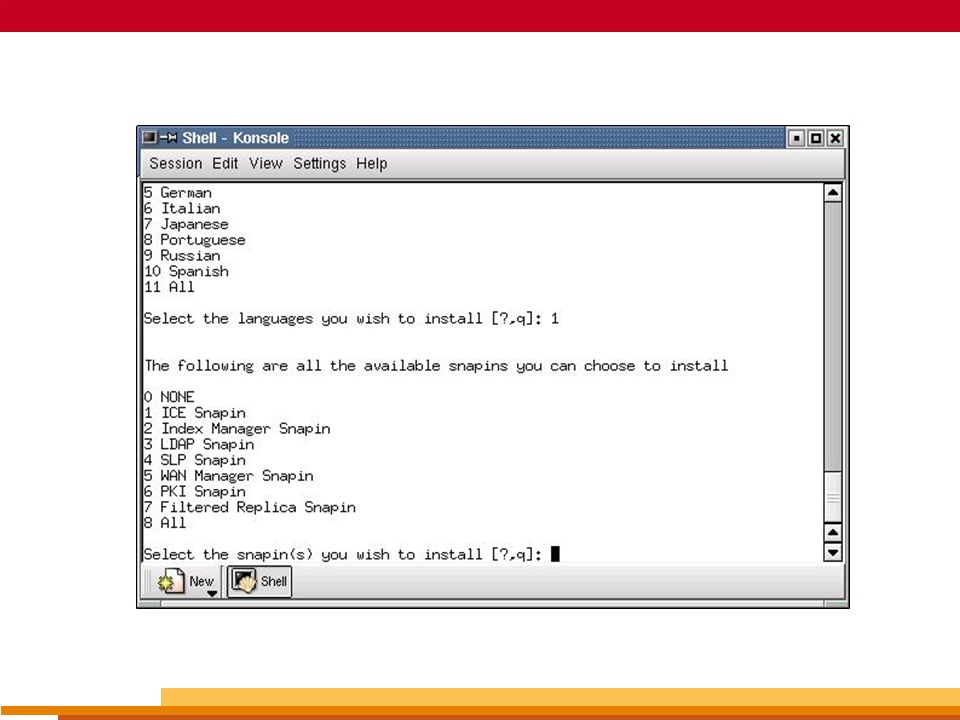The image size is (960, 720).
Task: Click the '2 Index Manager Snapin' line
Action: click(237, 429)
